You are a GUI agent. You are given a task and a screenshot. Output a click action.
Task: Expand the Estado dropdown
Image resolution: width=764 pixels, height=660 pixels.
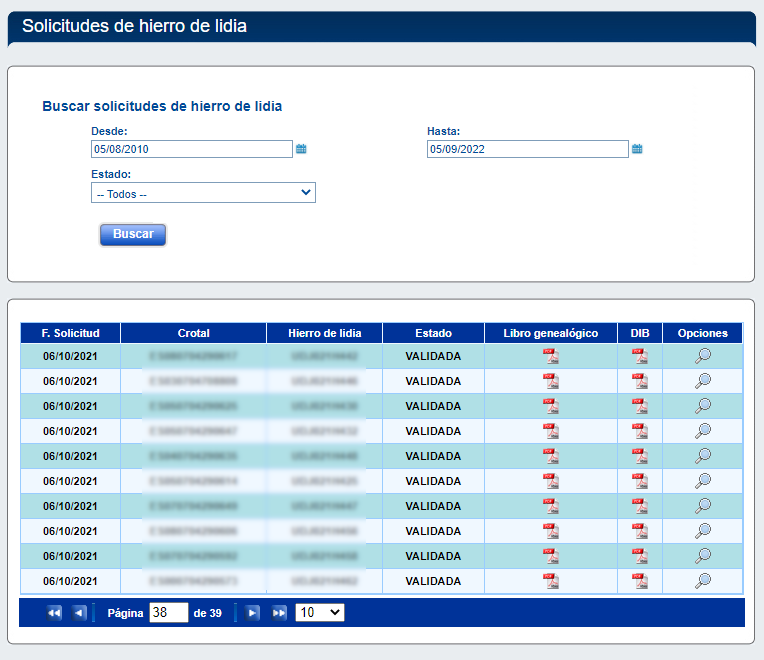(x=203, y=193)
